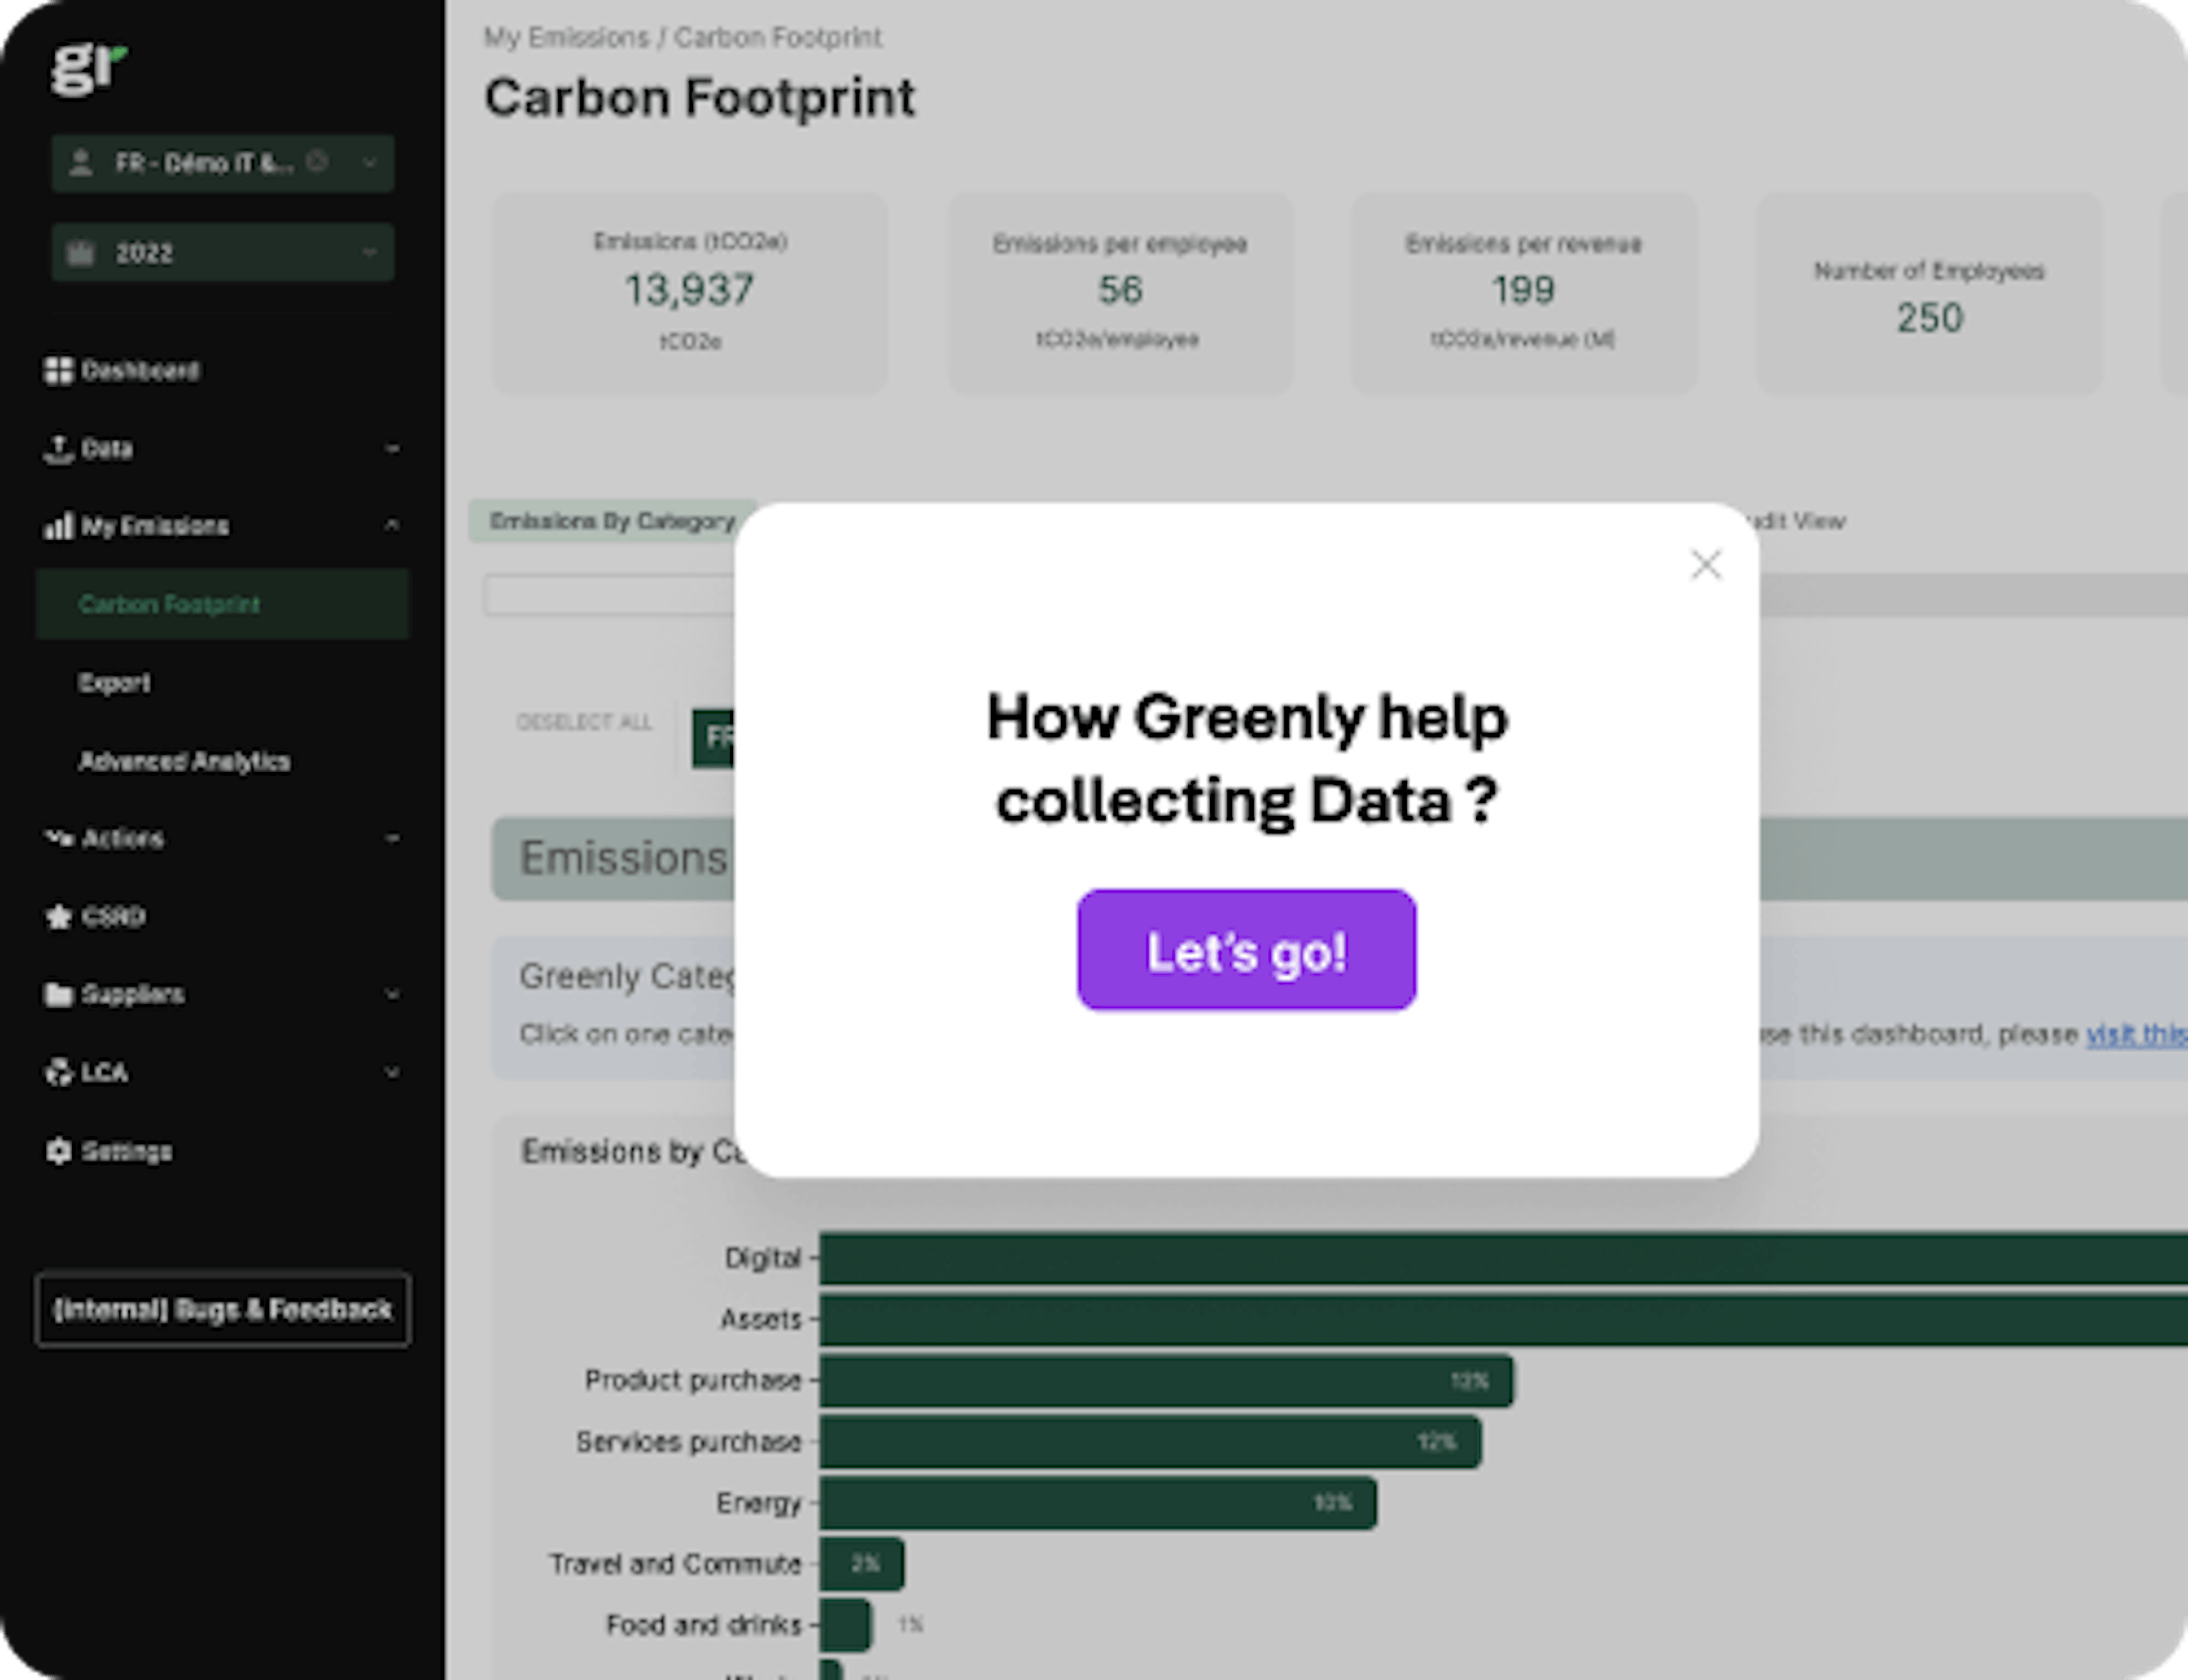Expand the Data section chevron

tap(392, 449)
